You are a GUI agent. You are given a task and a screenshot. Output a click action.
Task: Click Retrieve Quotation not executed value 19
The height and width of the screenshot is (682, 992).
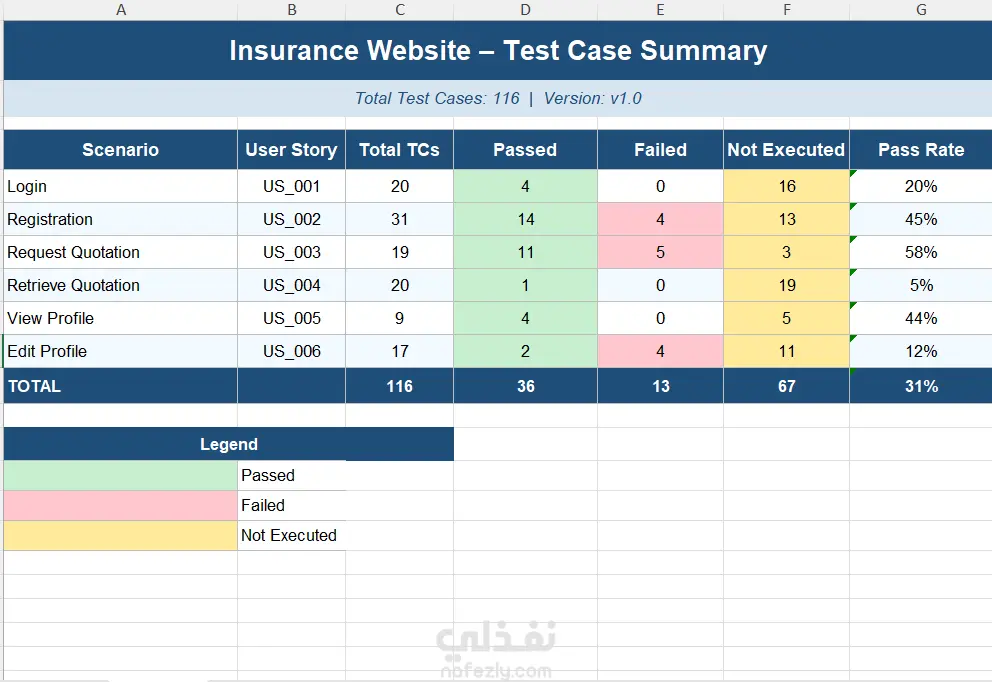pyautogui.click(x=786, y=285)
